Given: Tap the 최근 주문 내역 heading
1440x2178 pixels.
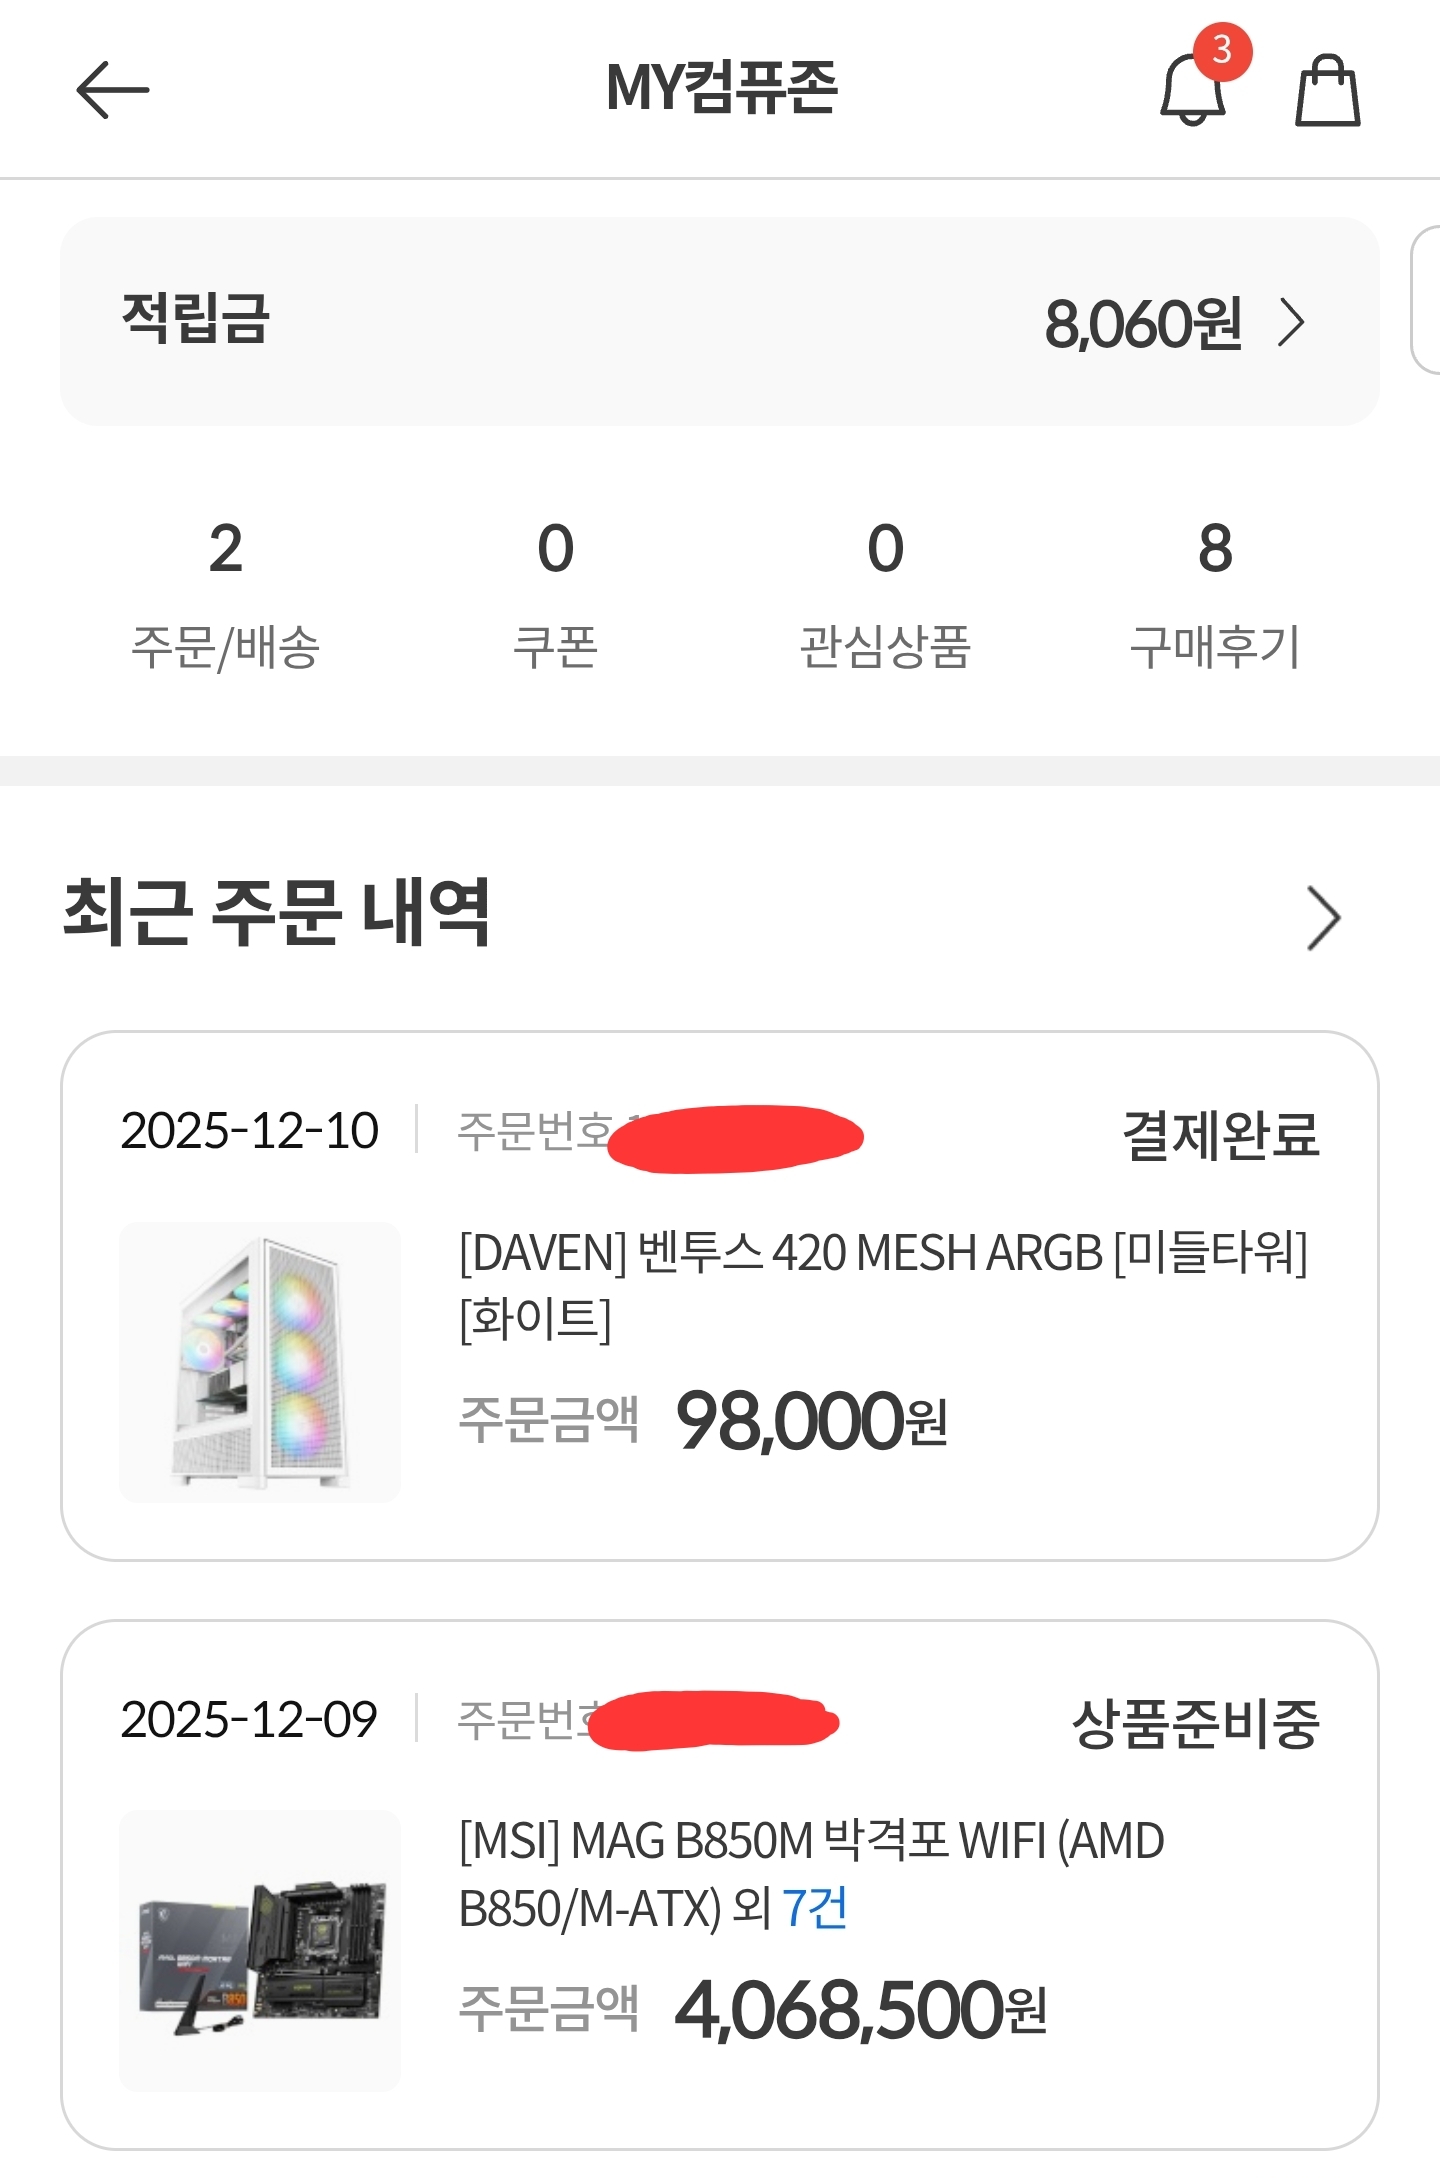Looking at the screenshot, I should (277, 912).
